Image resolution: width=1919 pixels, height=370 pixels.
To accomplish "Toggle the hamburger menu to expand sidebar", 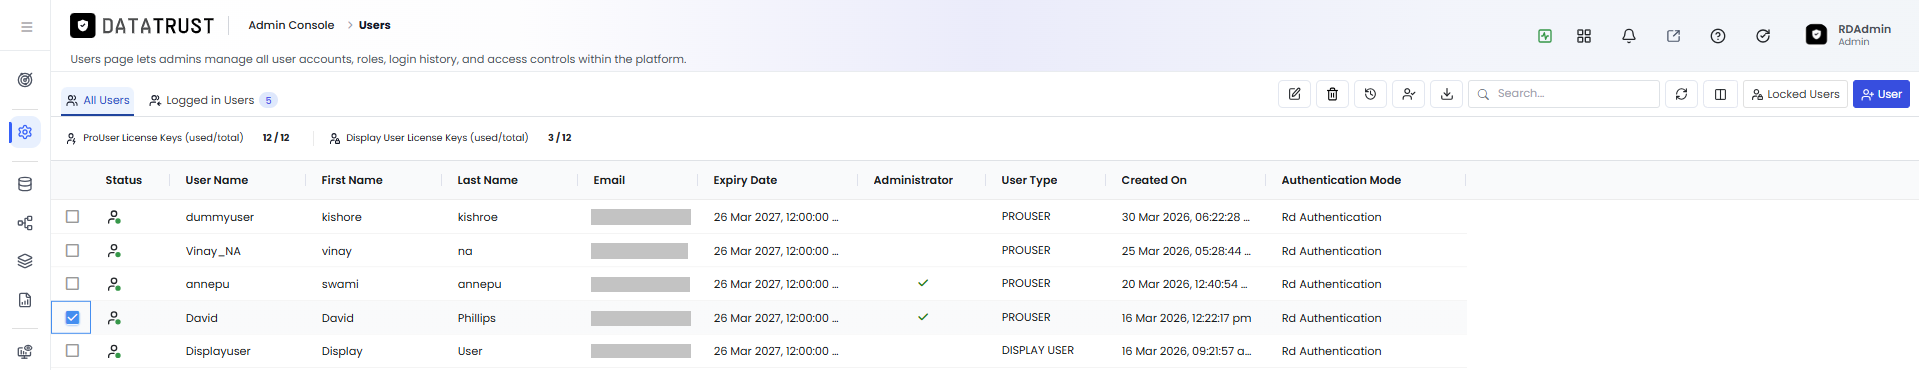I will pyautogui.click(x=26, y=27).
